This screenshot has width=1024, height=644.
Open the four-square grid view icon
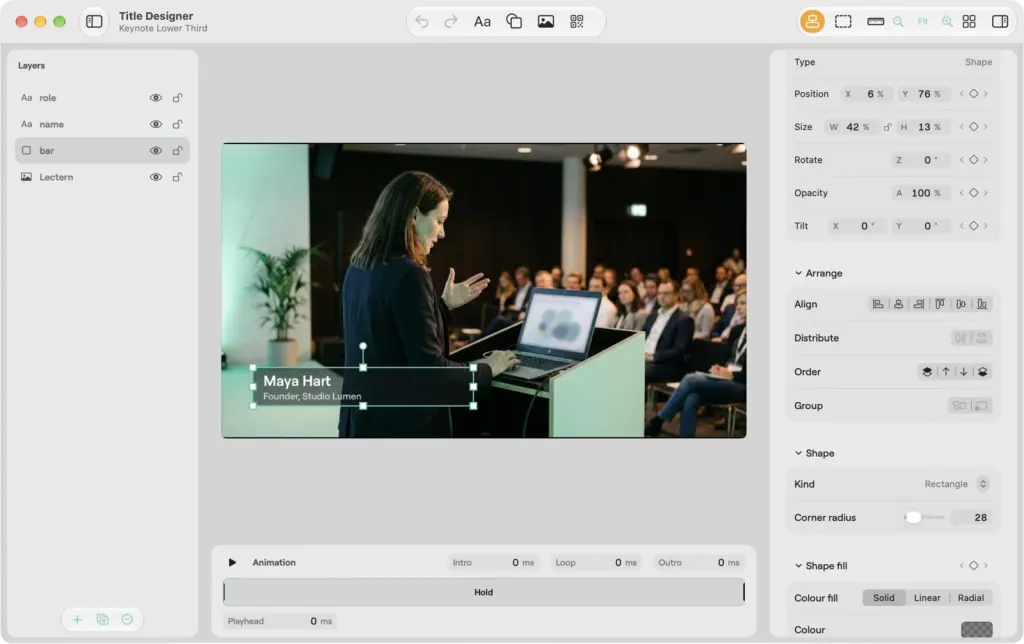969,22
